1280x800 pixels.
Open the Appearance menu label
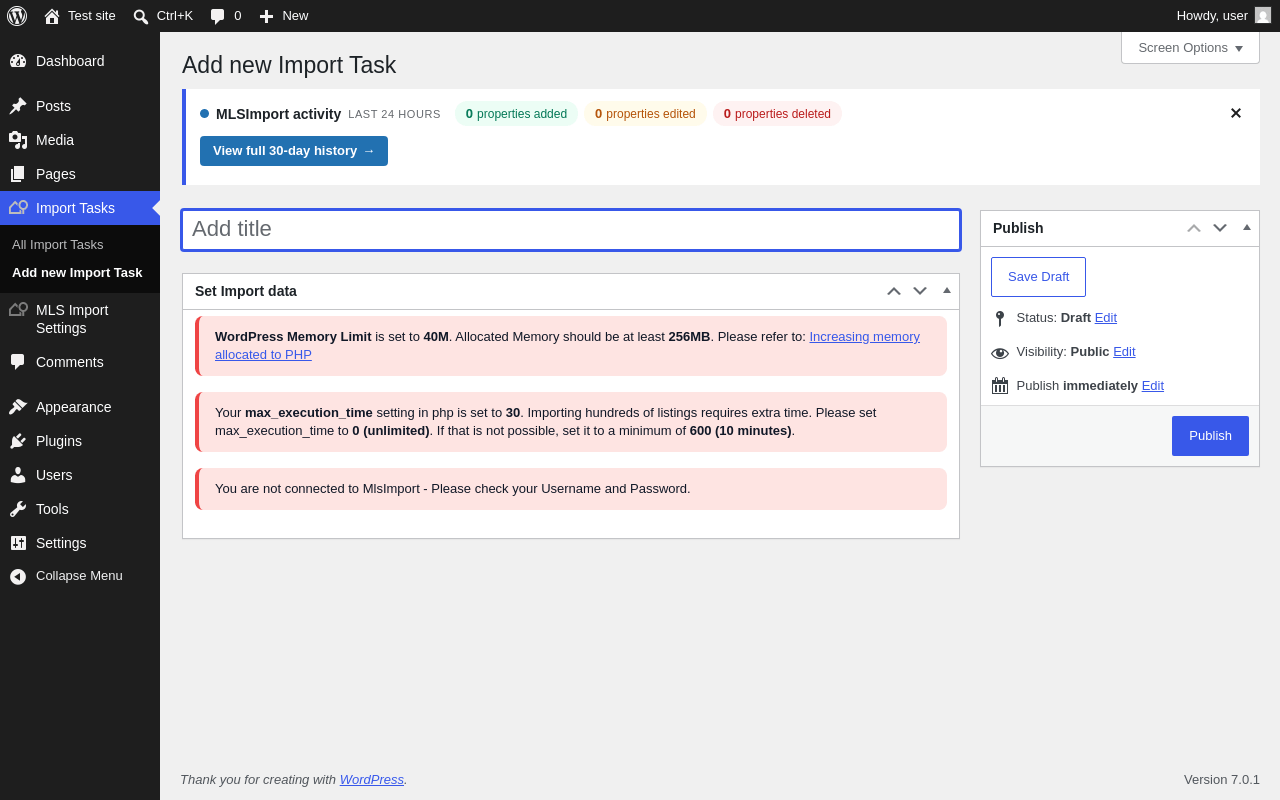point(74,407)
